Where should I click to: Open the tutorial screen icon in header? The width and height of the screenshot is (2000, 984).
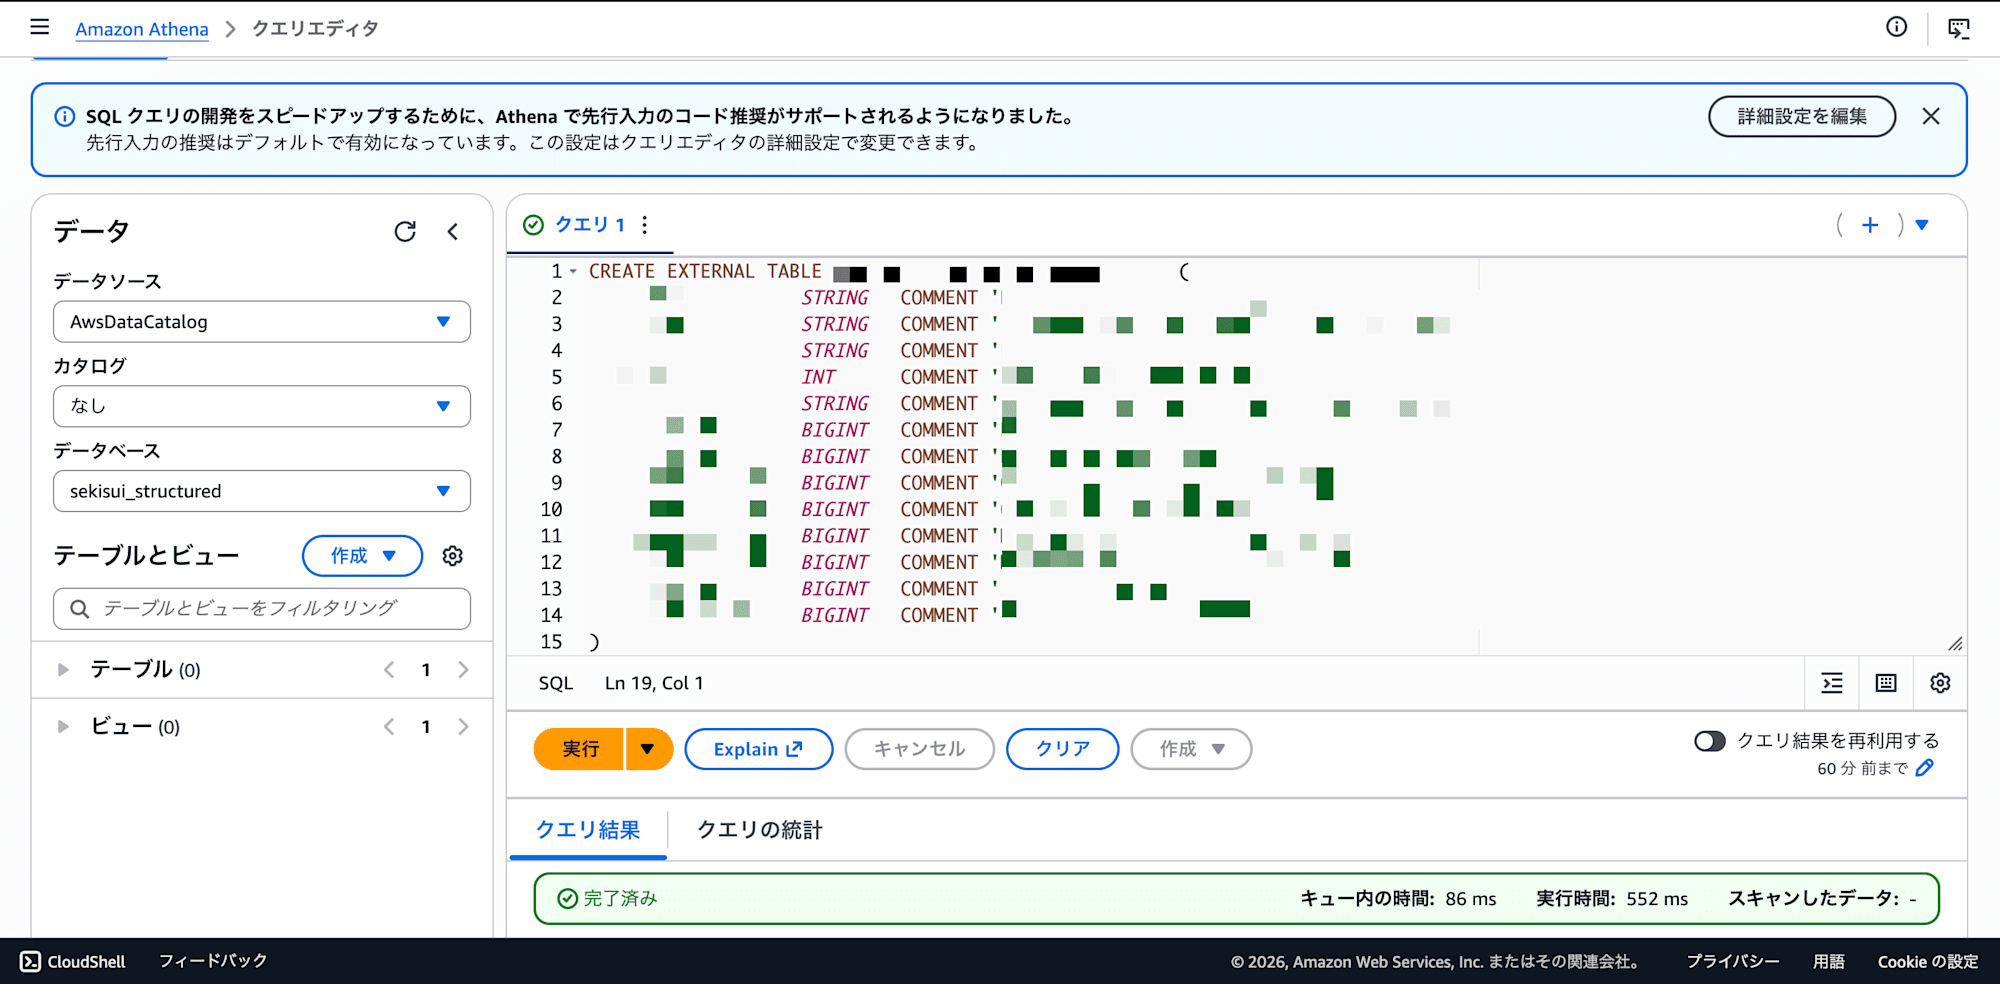[x=1958, y=28]
